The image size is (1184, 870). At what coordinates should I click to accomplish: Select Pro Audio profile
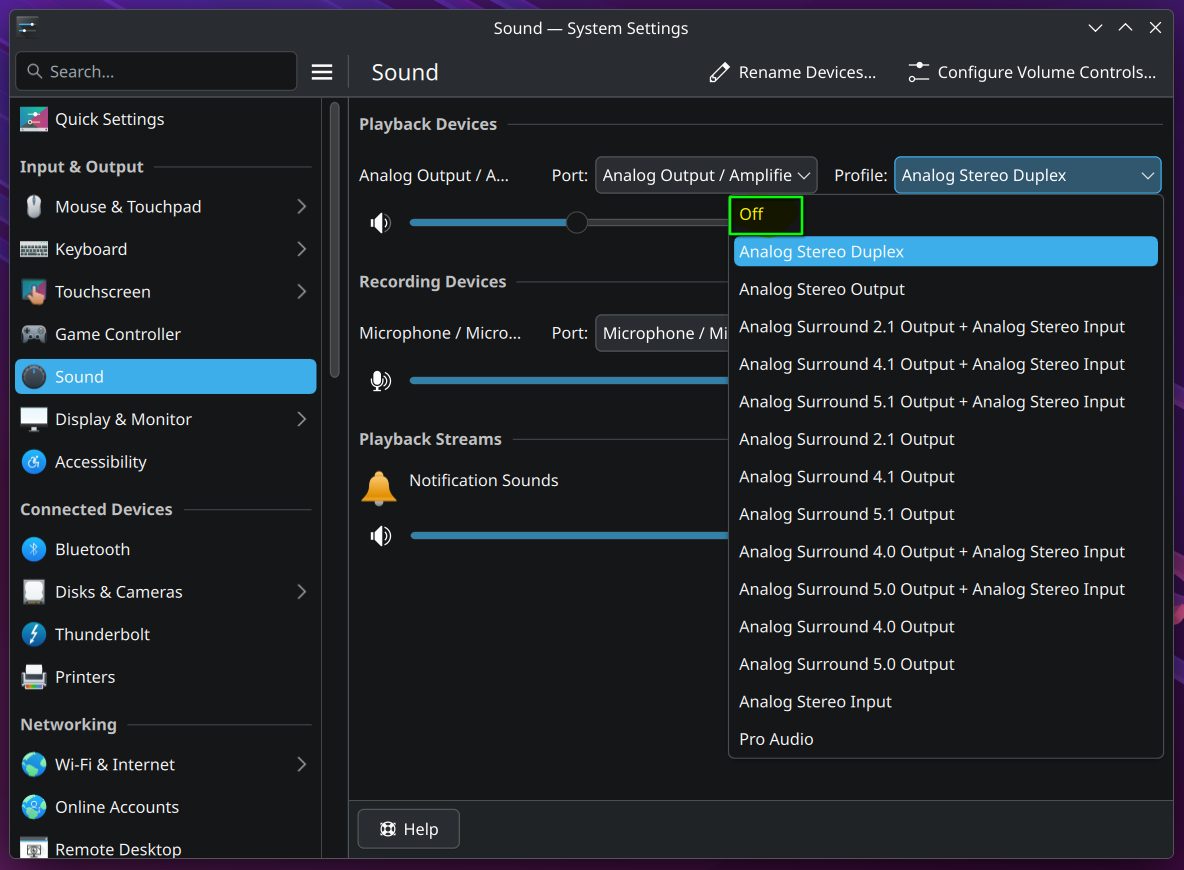tap(776, 739)
